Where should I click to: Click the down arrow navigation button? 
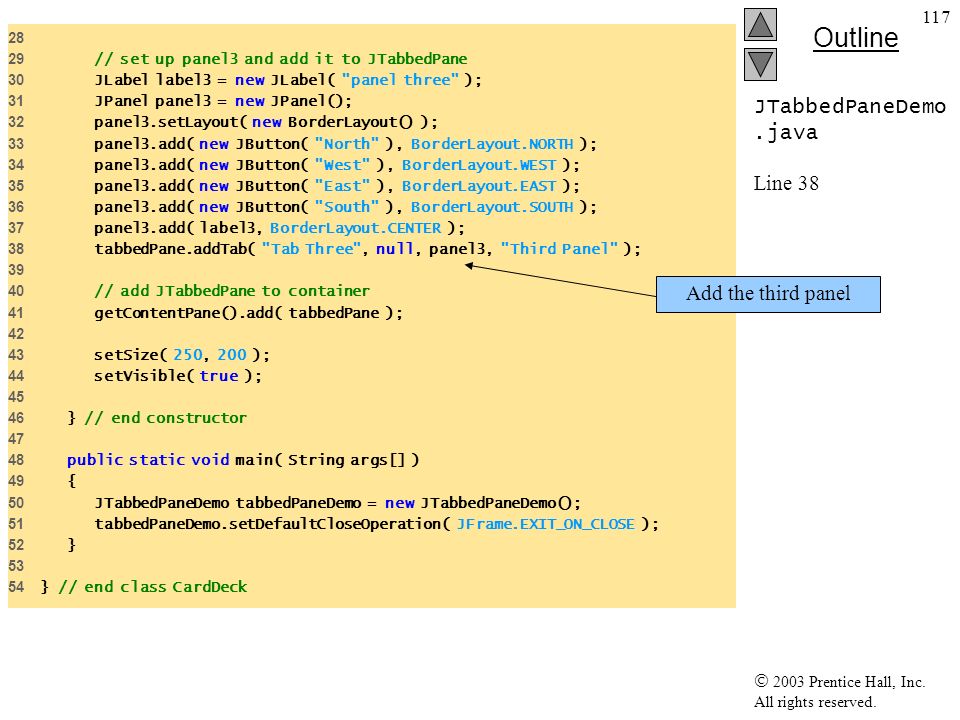coord(760,65)
